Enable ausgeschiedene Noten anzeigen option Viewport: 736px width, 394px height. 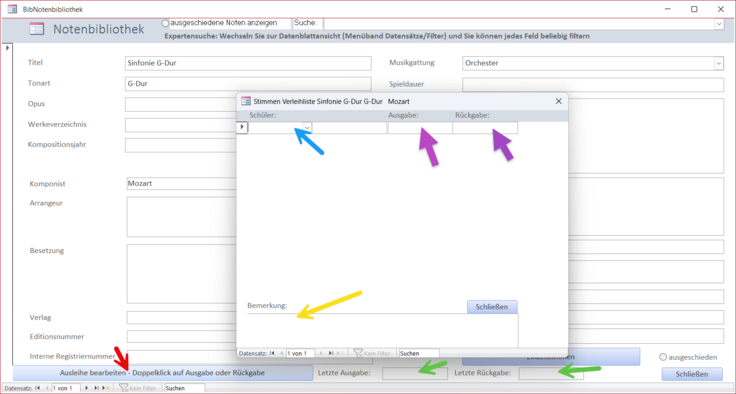(x=165, y=23)
